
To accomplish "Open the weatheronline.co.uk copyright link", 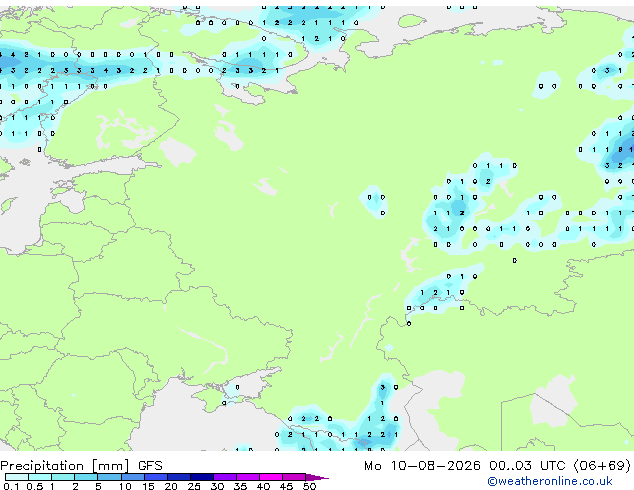I will click(550, 481).
